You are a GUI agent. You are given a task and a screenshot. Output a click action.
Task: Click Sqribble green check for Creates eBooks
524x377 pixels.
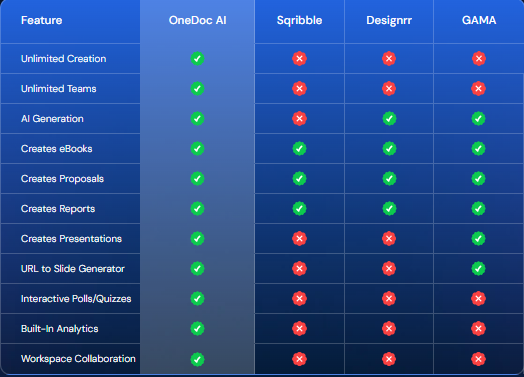pos(299,148)
